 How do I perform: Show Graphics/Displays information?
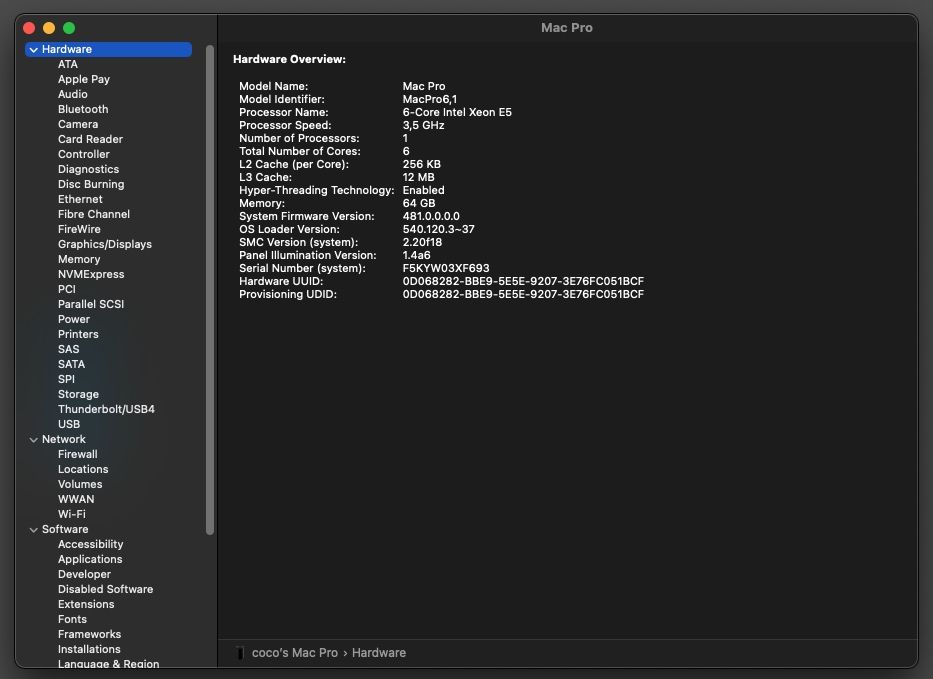coord(105,244)
